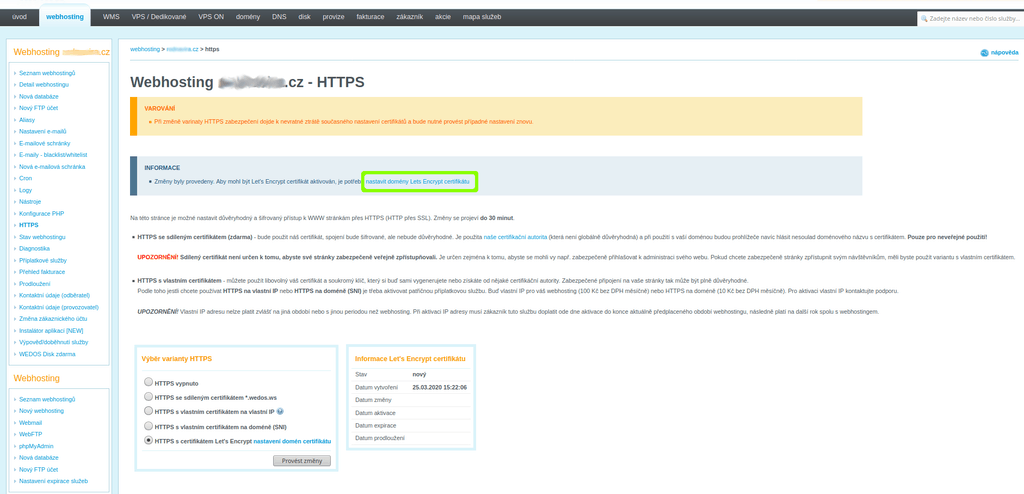Go to VPS / Dedikované menu
The width and height of the screenshot is (1024, 494).
coord(157,17)
